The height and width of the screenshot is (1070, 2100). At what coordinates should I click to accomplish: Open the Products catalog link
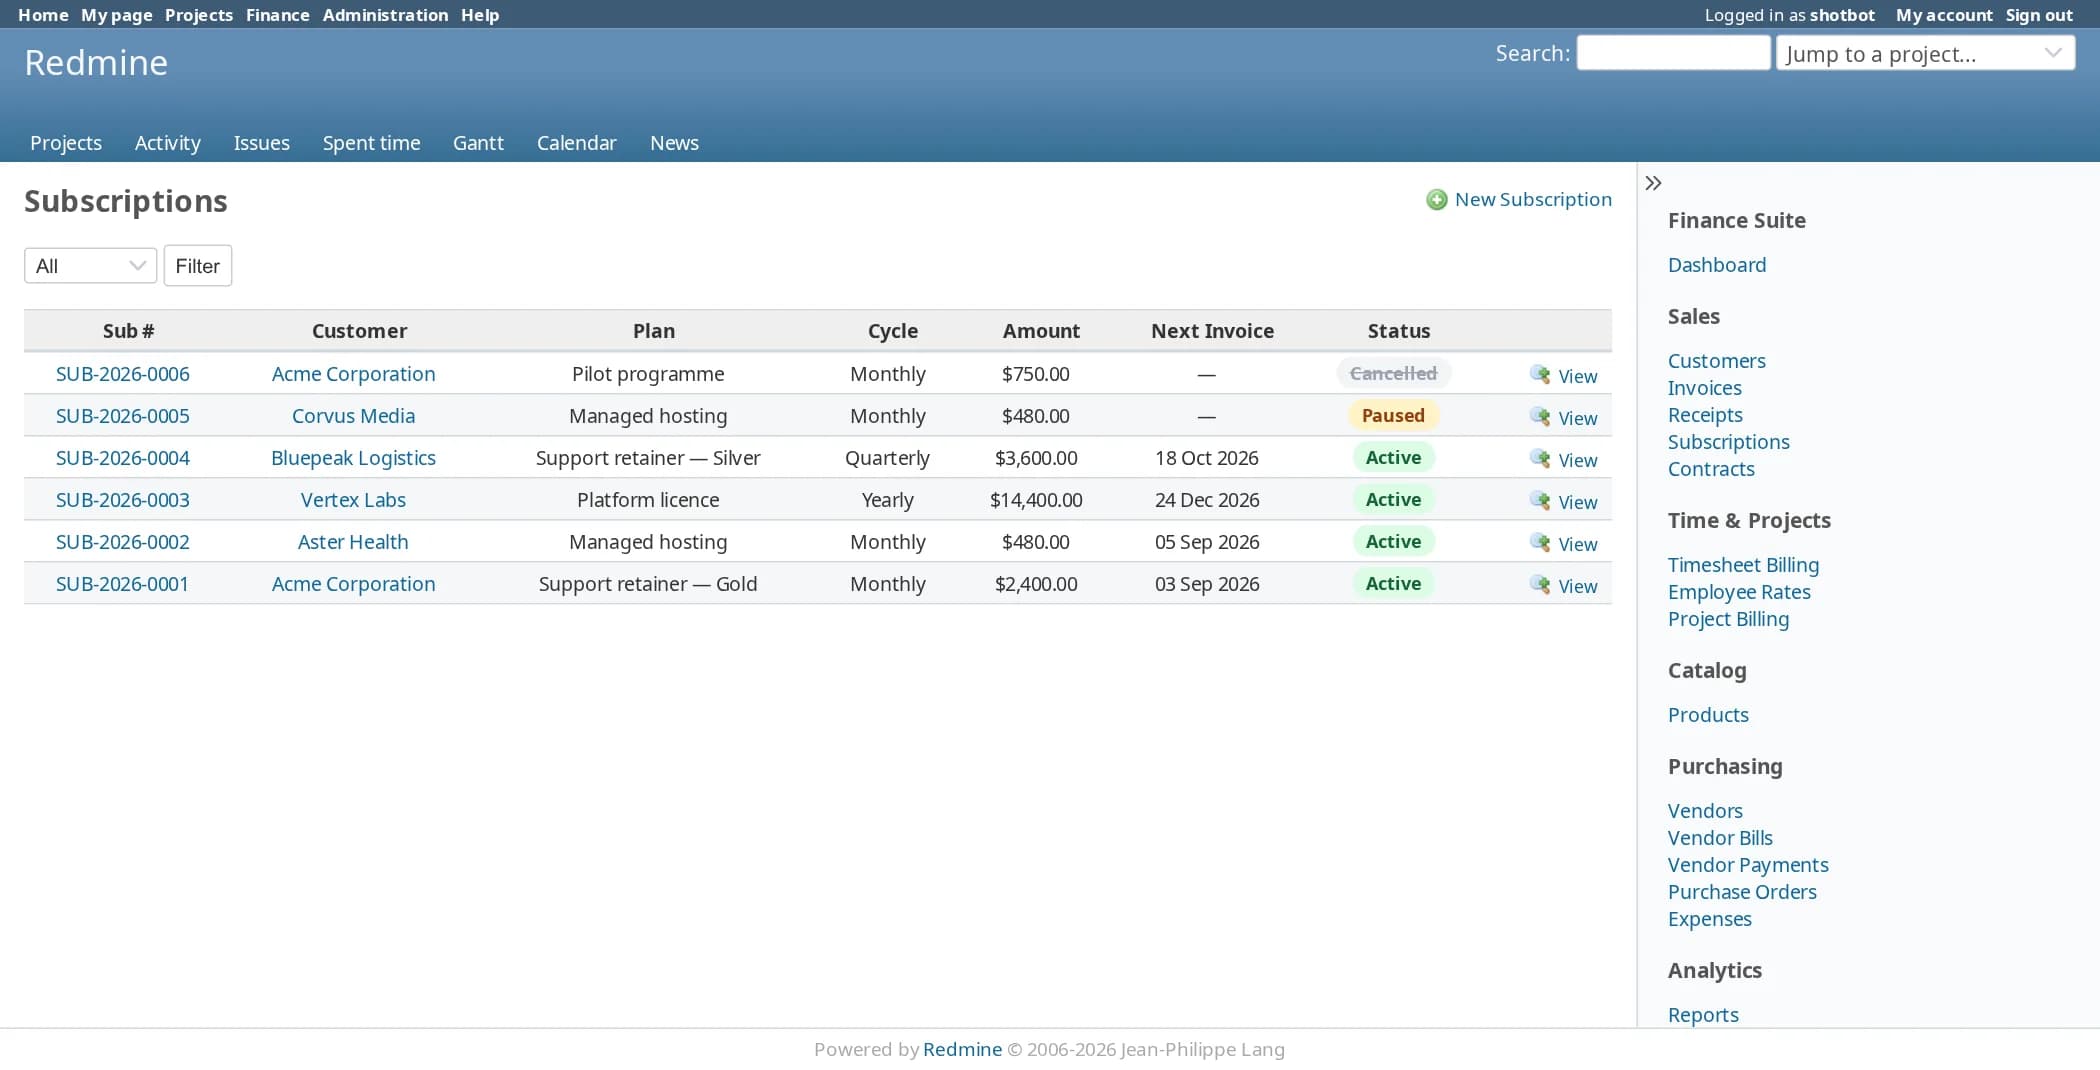click(1708, 715)
